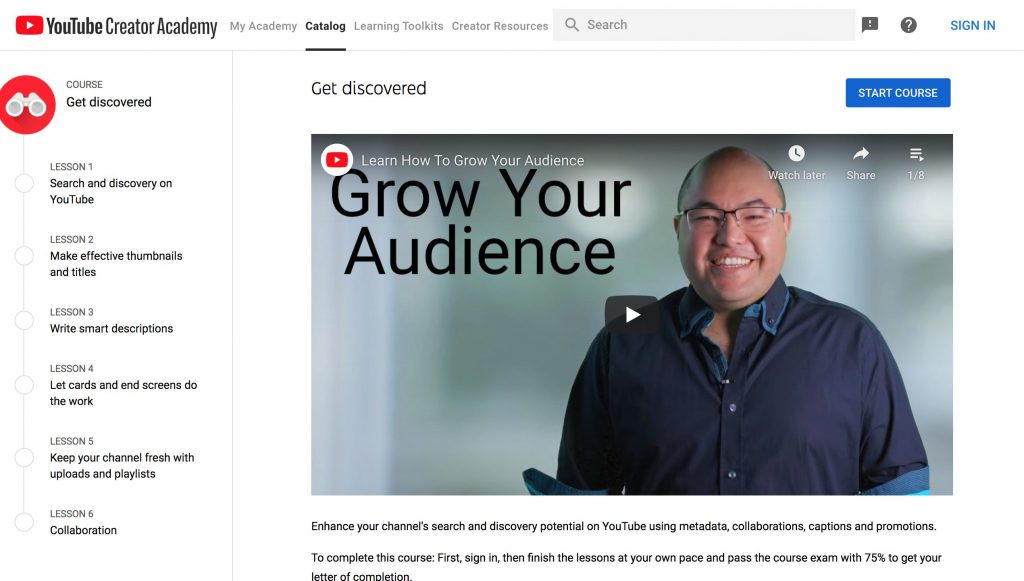Image resolution: width=1024 pixels, height=581 pixels.
Task: Click the Lesson 6 progress circle
Action: pos(24,522)
